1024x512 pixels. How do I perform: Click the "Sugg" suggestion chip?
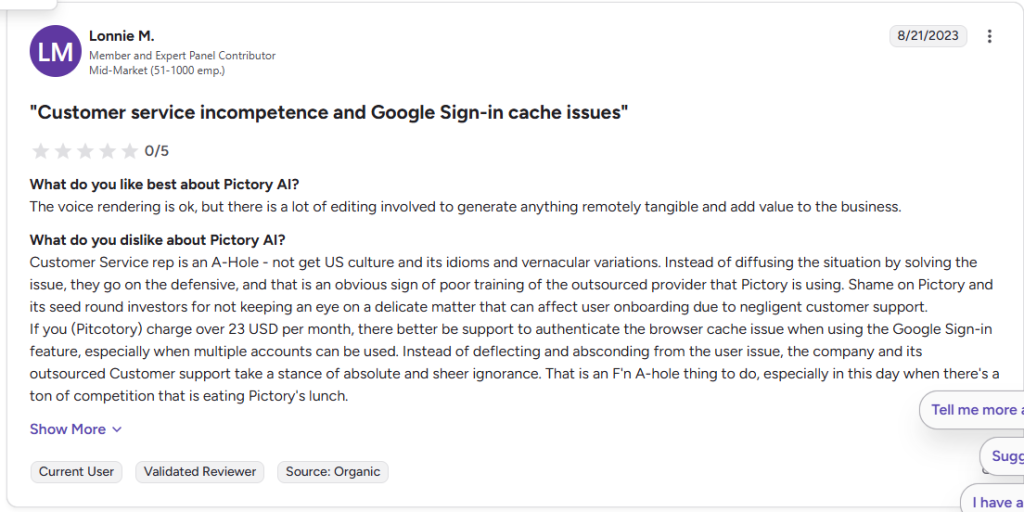coord(1004,456)
